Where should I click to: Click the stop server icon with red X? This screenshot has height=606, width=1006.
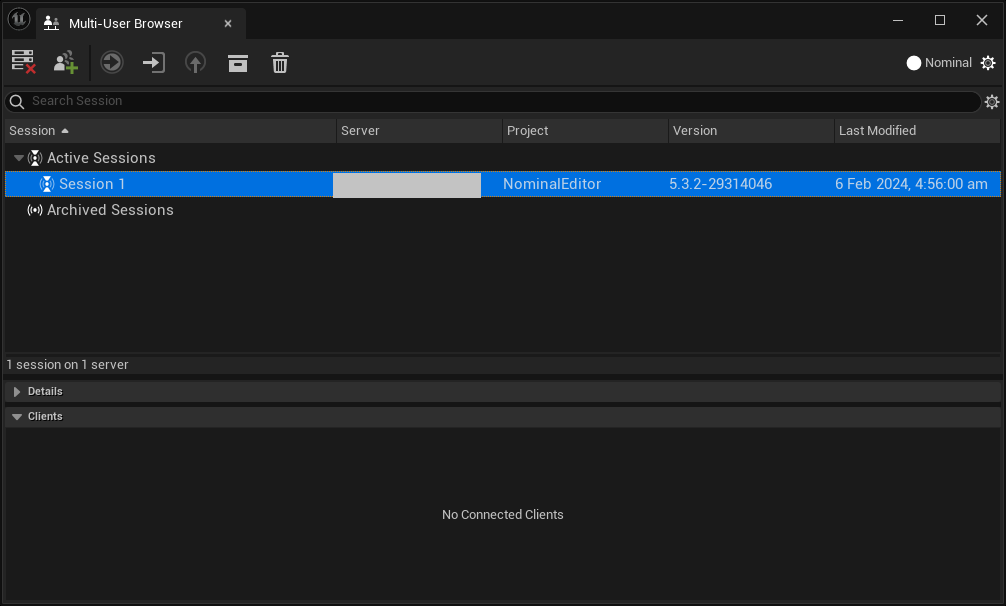[x=24, y=62]
